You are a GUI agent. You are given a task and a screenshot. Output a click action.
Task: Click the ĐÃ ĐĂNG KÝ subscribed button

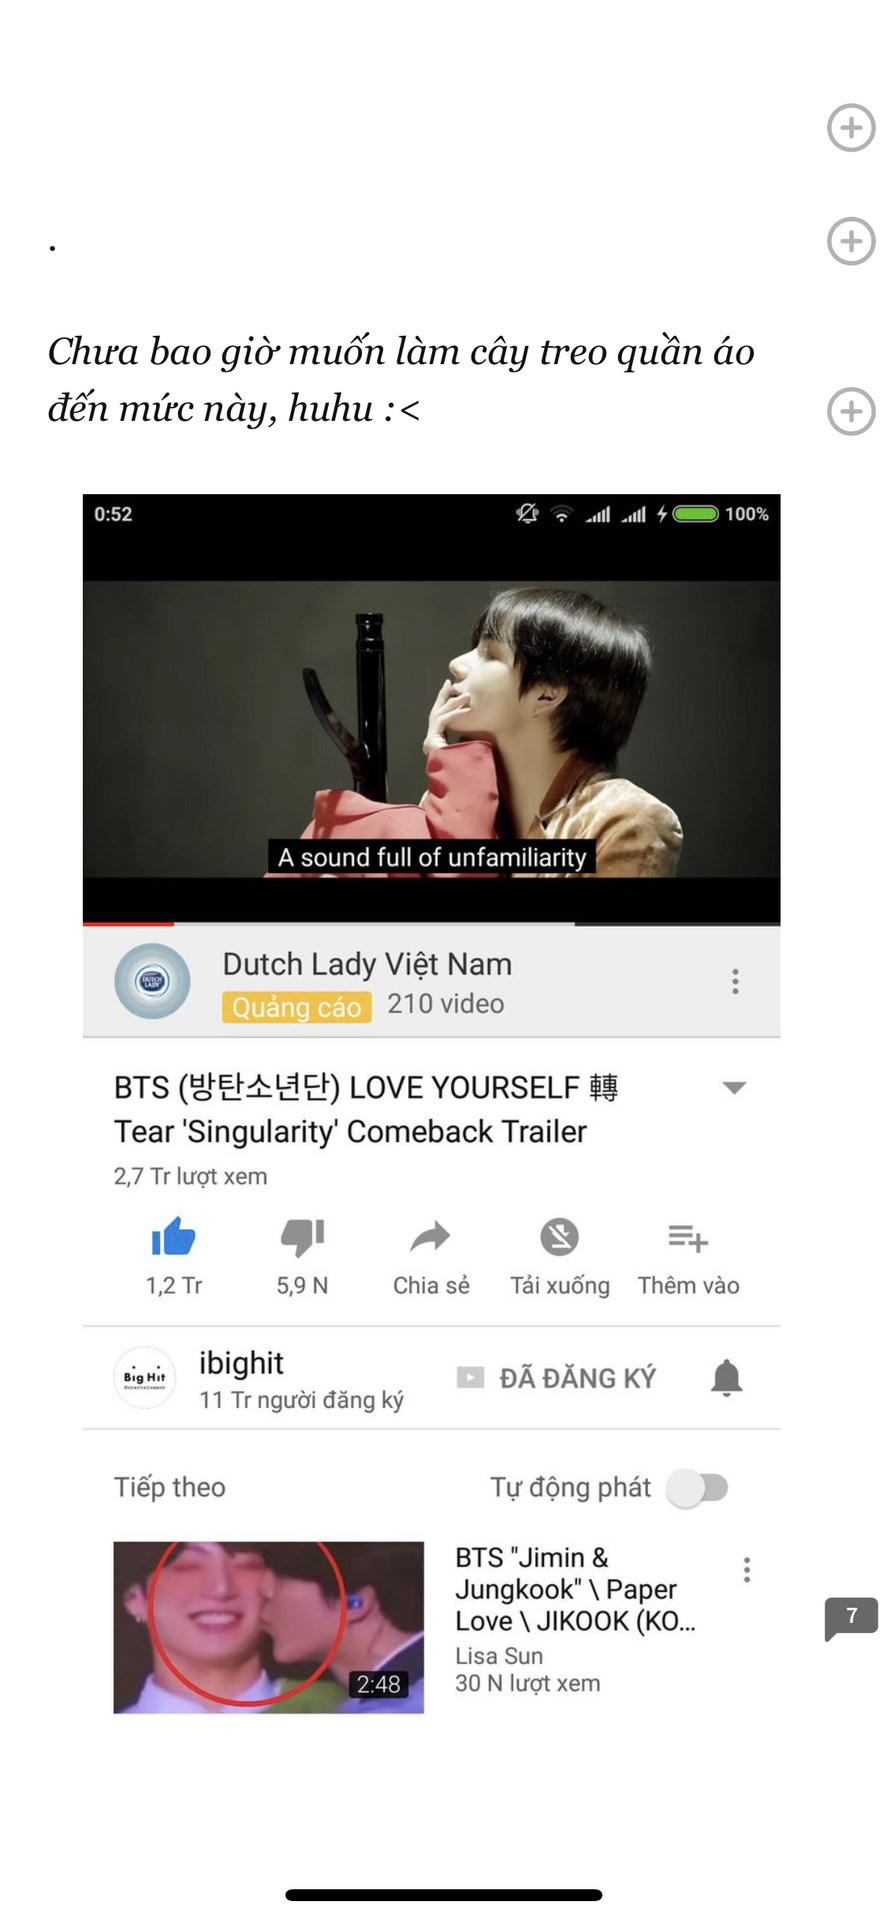556,1378
